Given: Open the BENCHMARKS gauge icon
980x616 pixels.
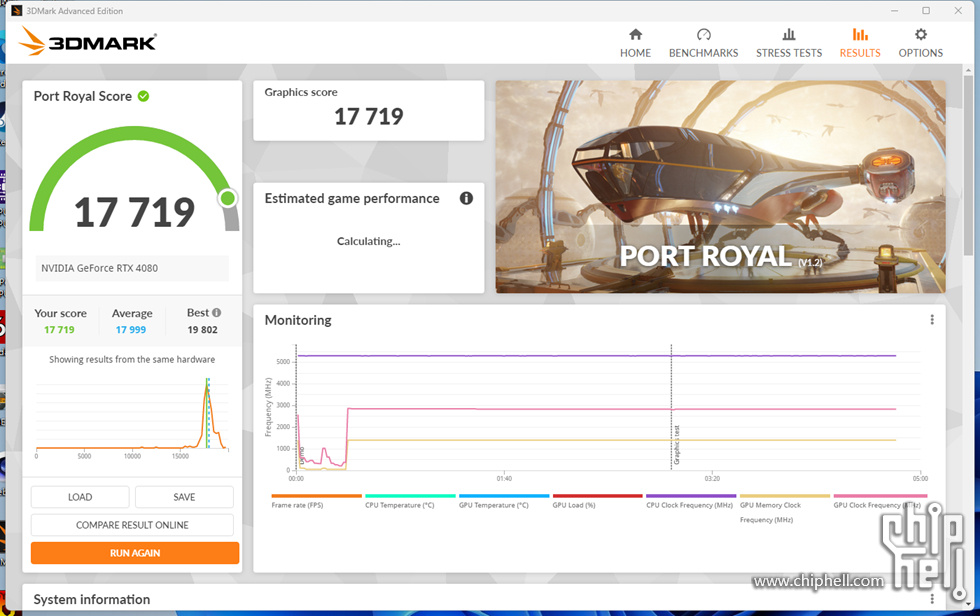Looking at the screenshot, I should click(703, 35).
